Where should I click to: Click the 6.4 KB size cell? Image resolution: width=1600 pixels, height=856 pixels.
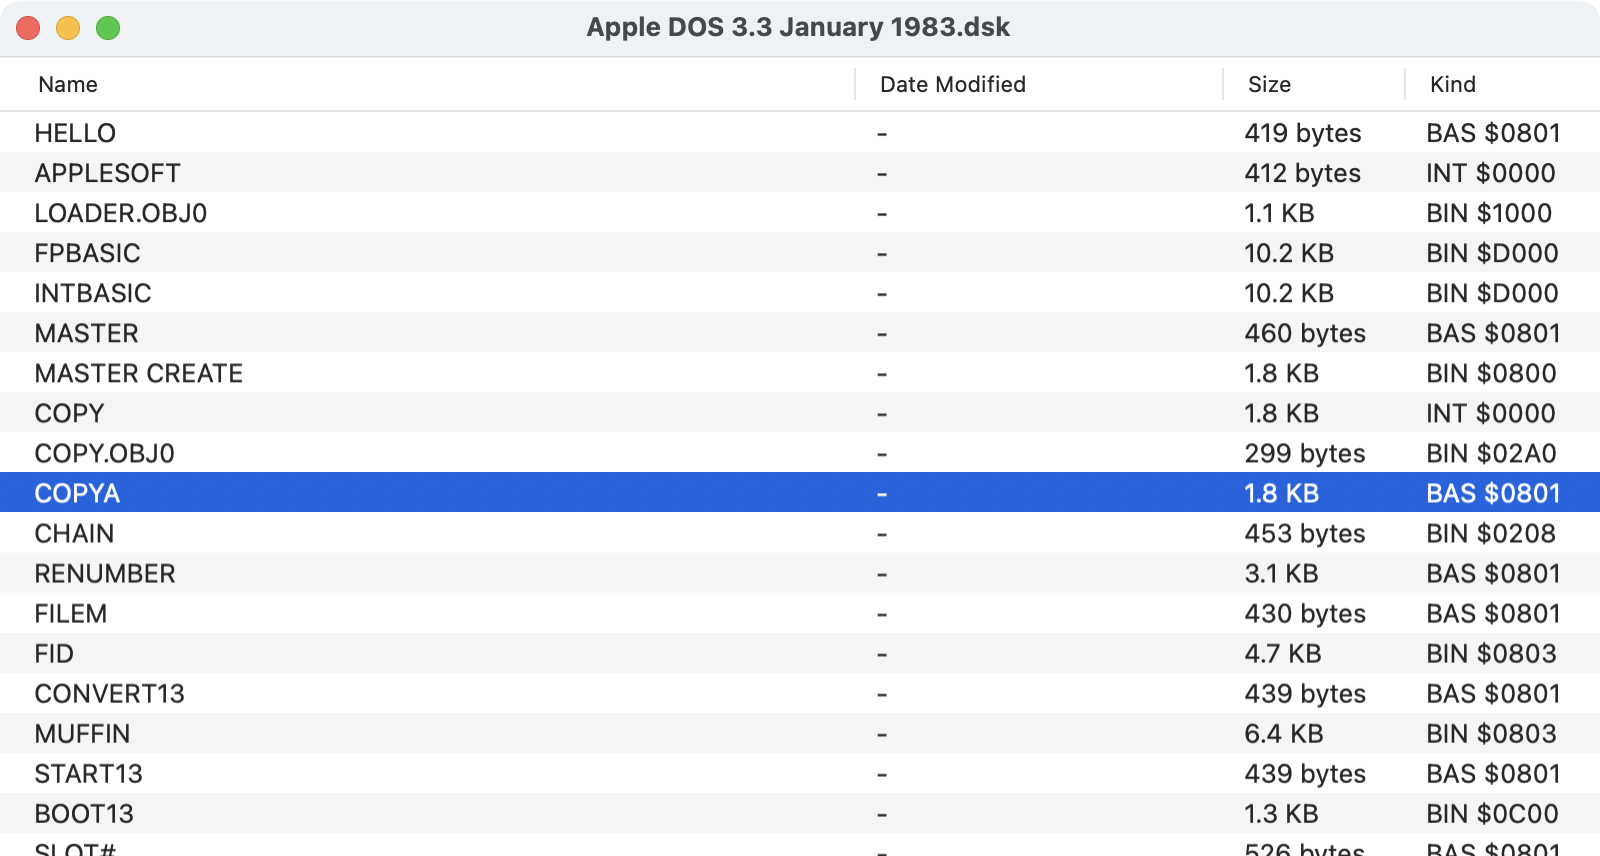pos(1284,733)
